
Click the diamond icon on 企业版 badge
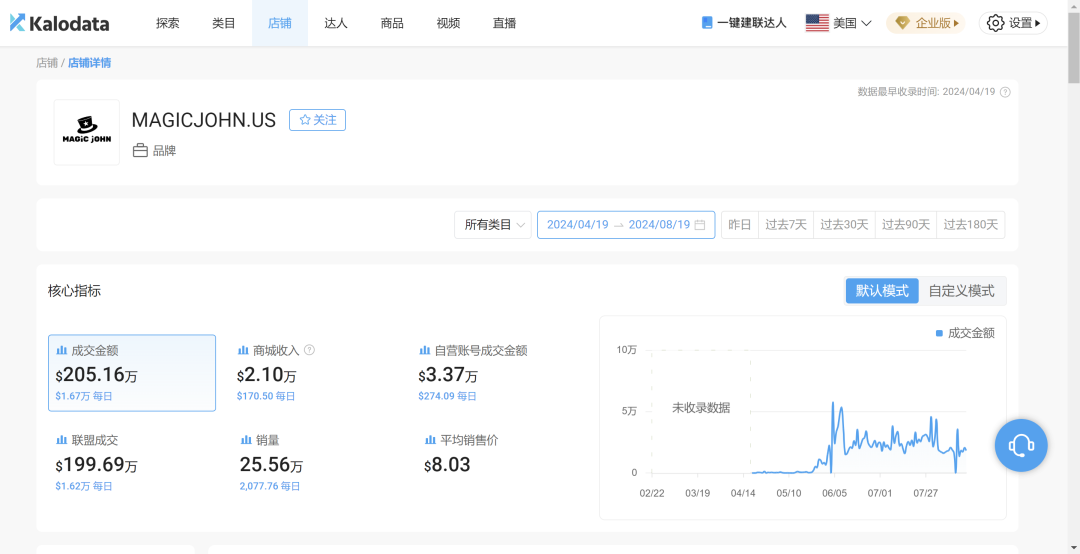pos(902,23)
